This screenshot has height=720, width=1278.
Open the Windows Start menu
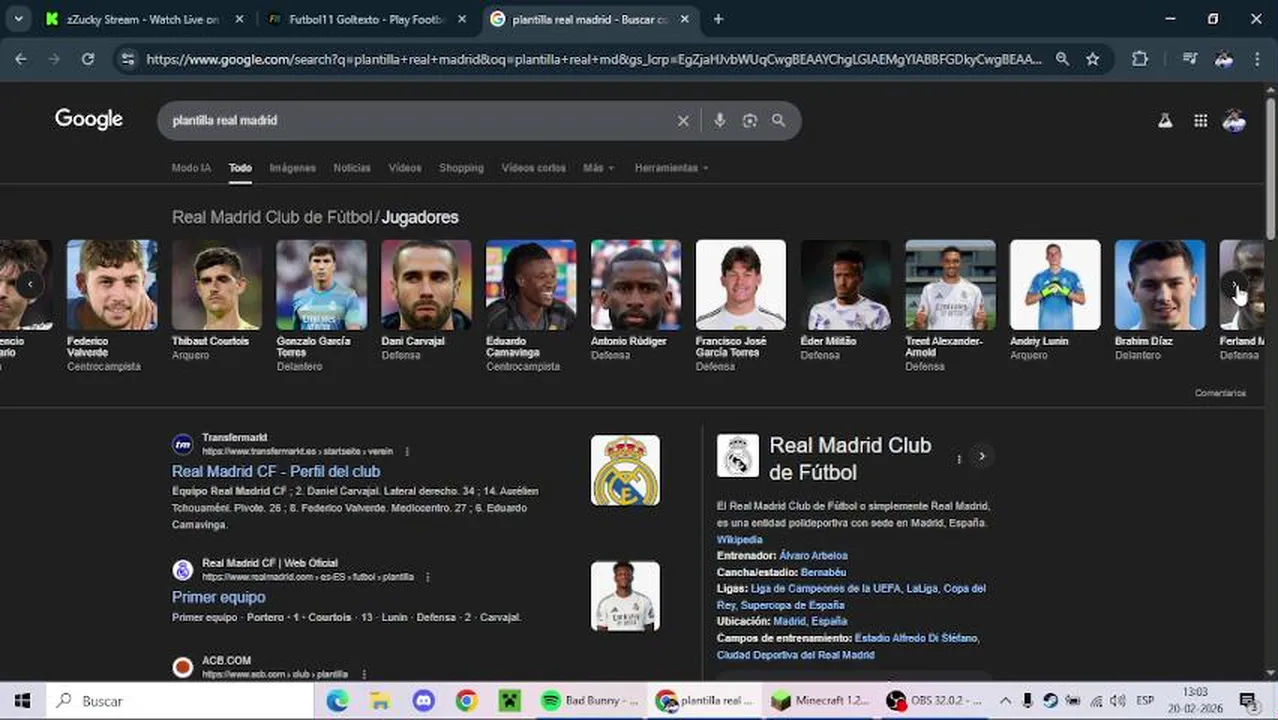pyautogui.click(x=22, y=701)
